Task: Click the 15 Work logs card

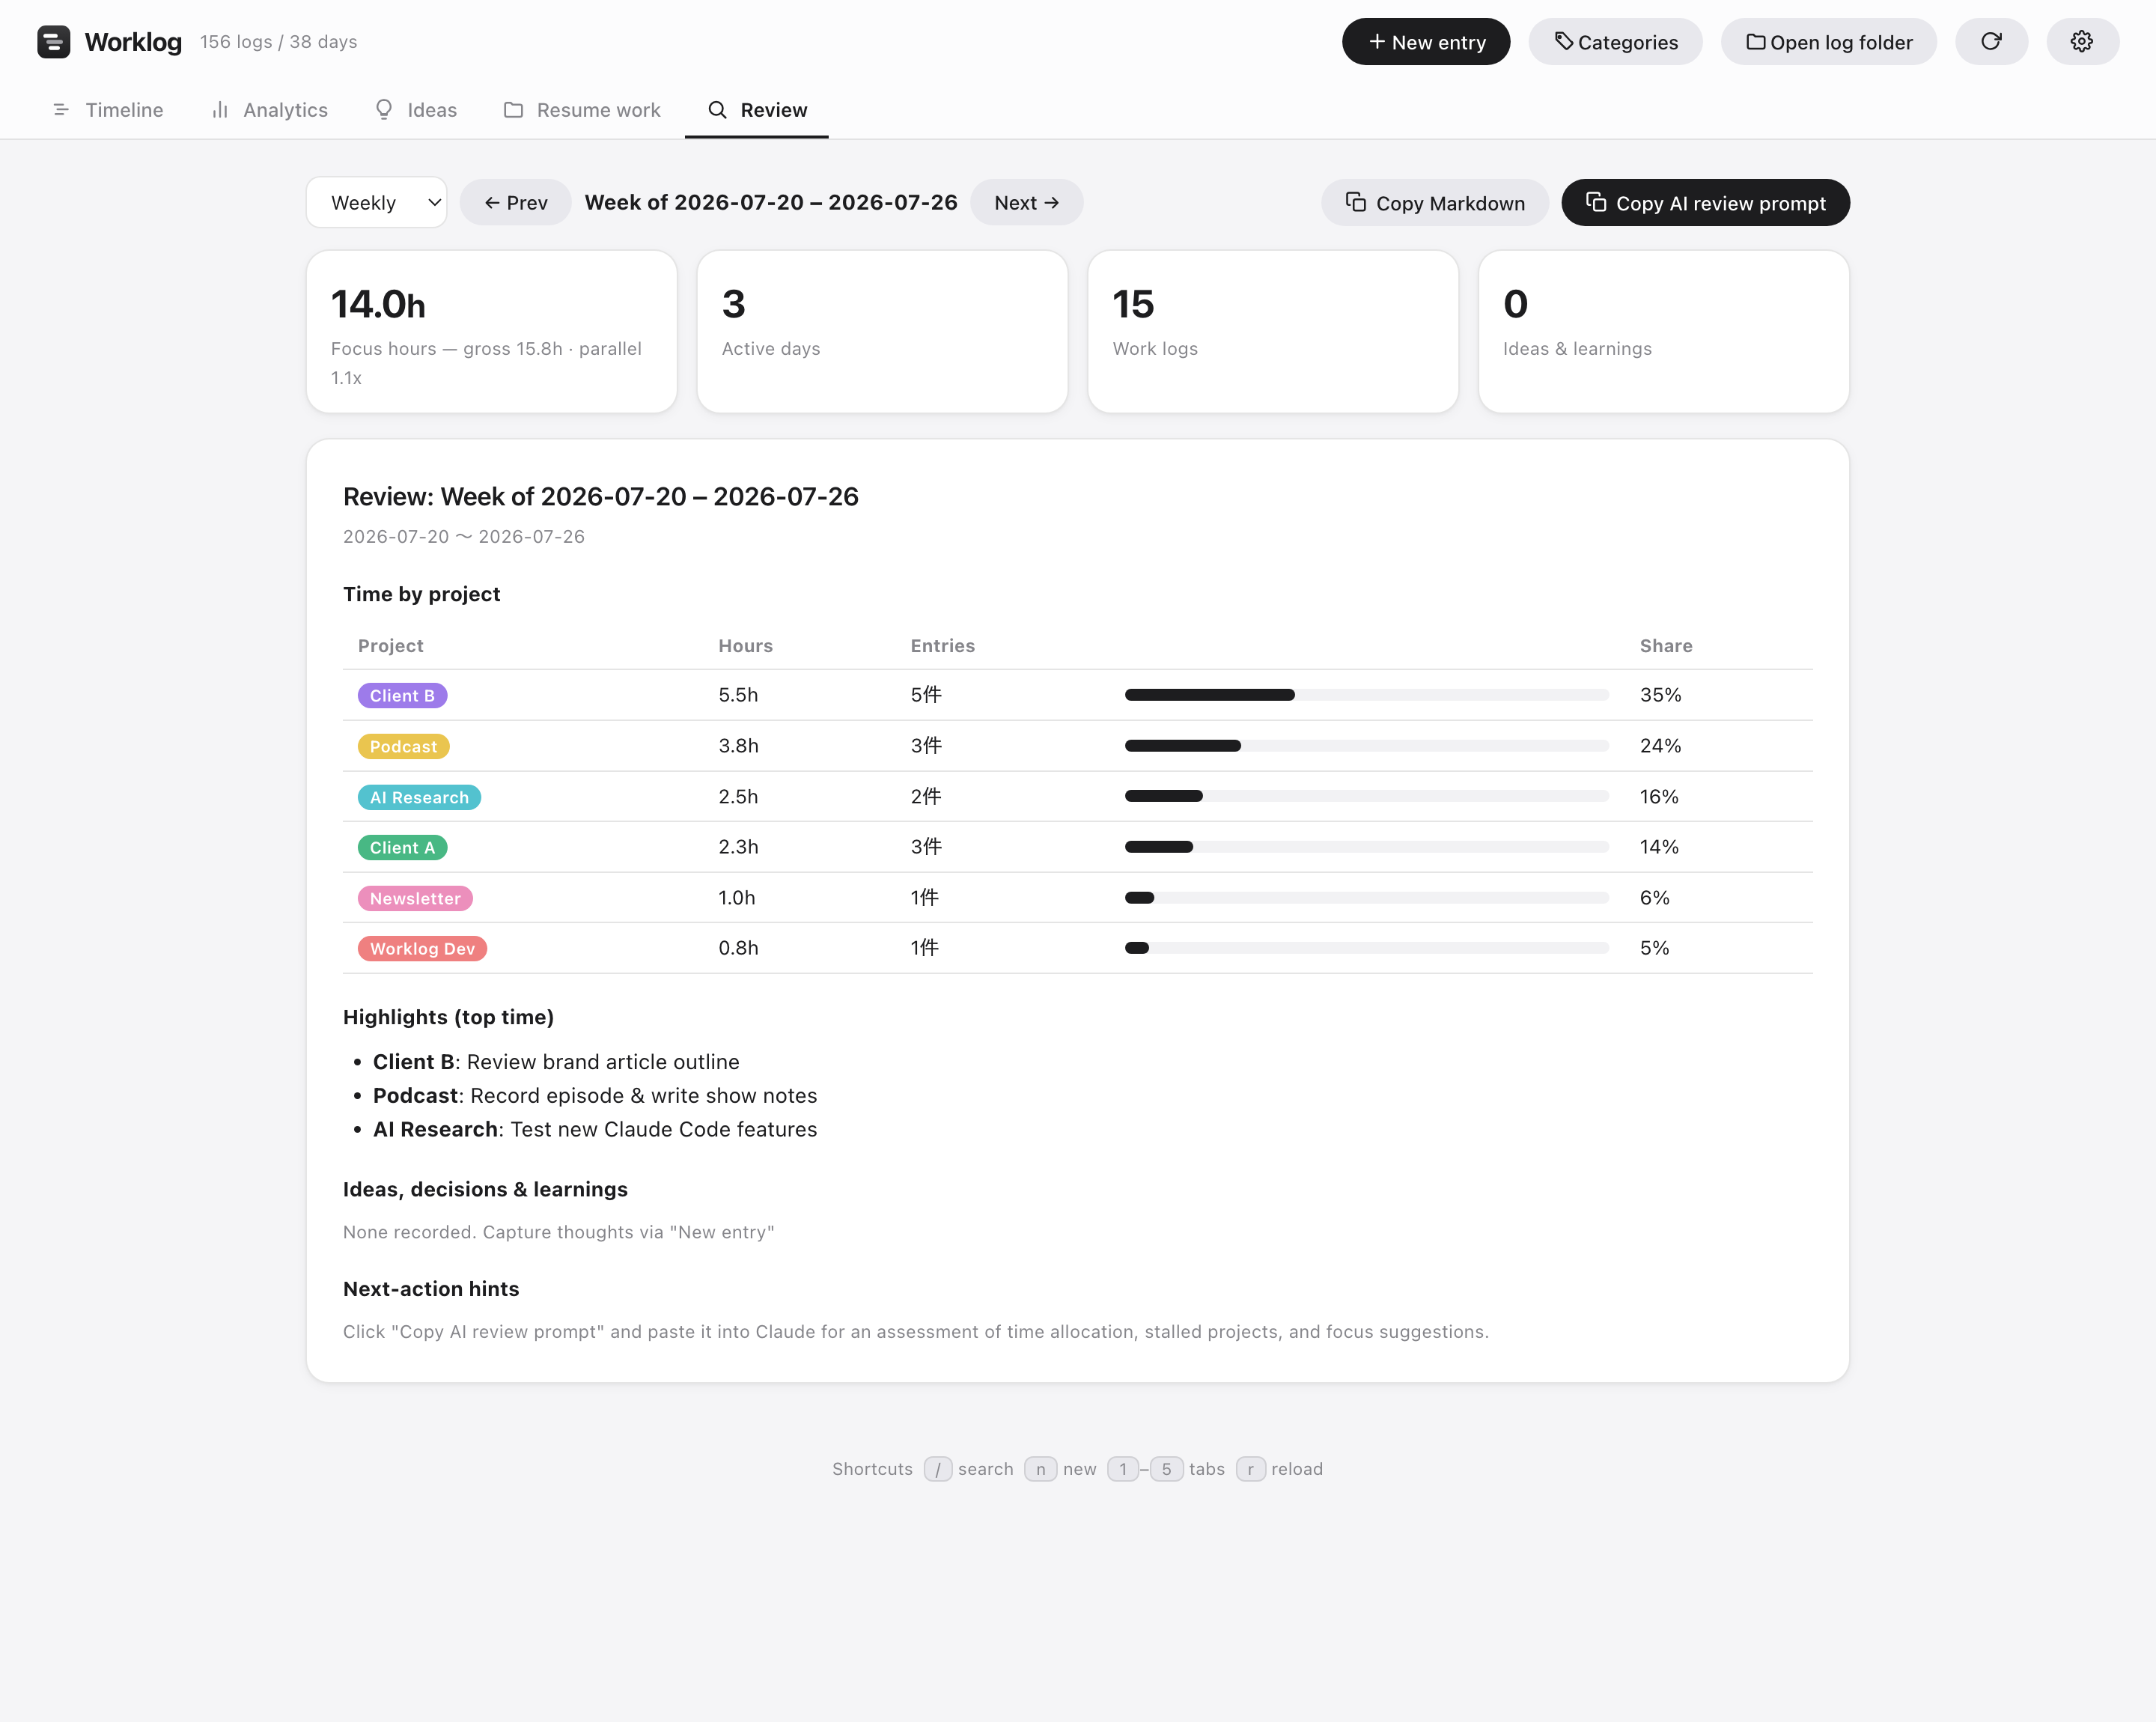Action: pyautogui.click(x=1273, y=332)
